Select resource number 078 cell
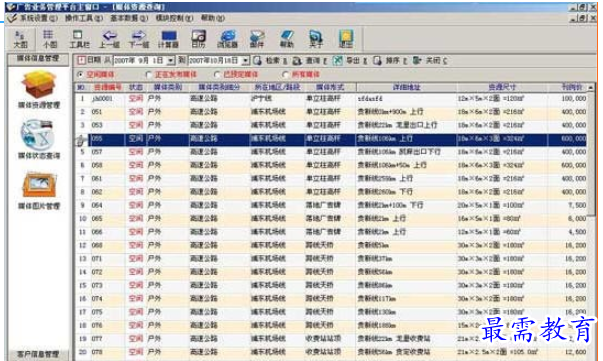The image size is (603, 361). click(x=108, y=352)
